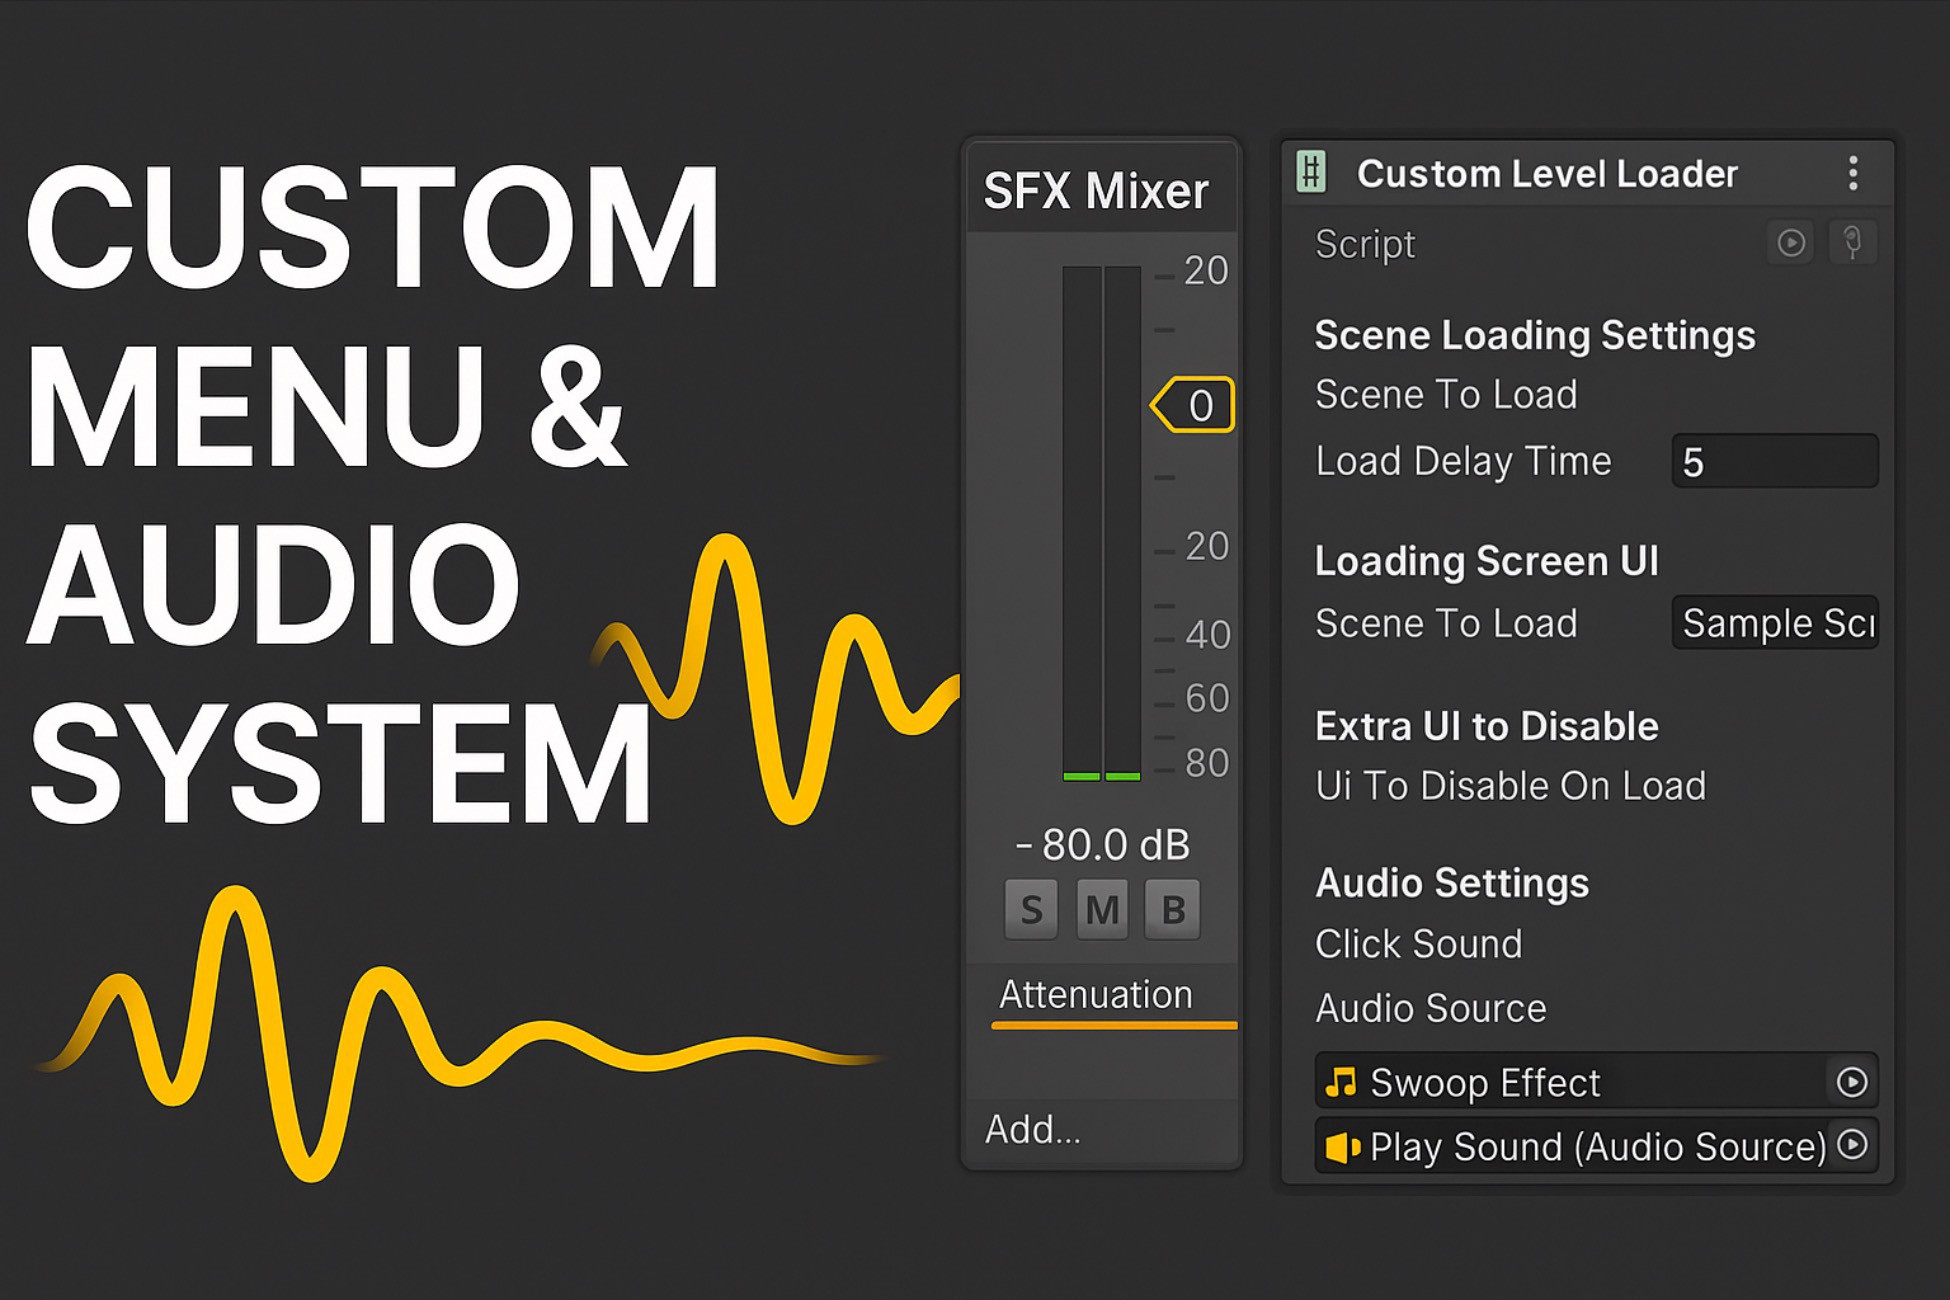This screenshot has height=1300, width=1950.
Task: Click the picker circle for Play Sound field
Action: [x=1852, y=1145]
